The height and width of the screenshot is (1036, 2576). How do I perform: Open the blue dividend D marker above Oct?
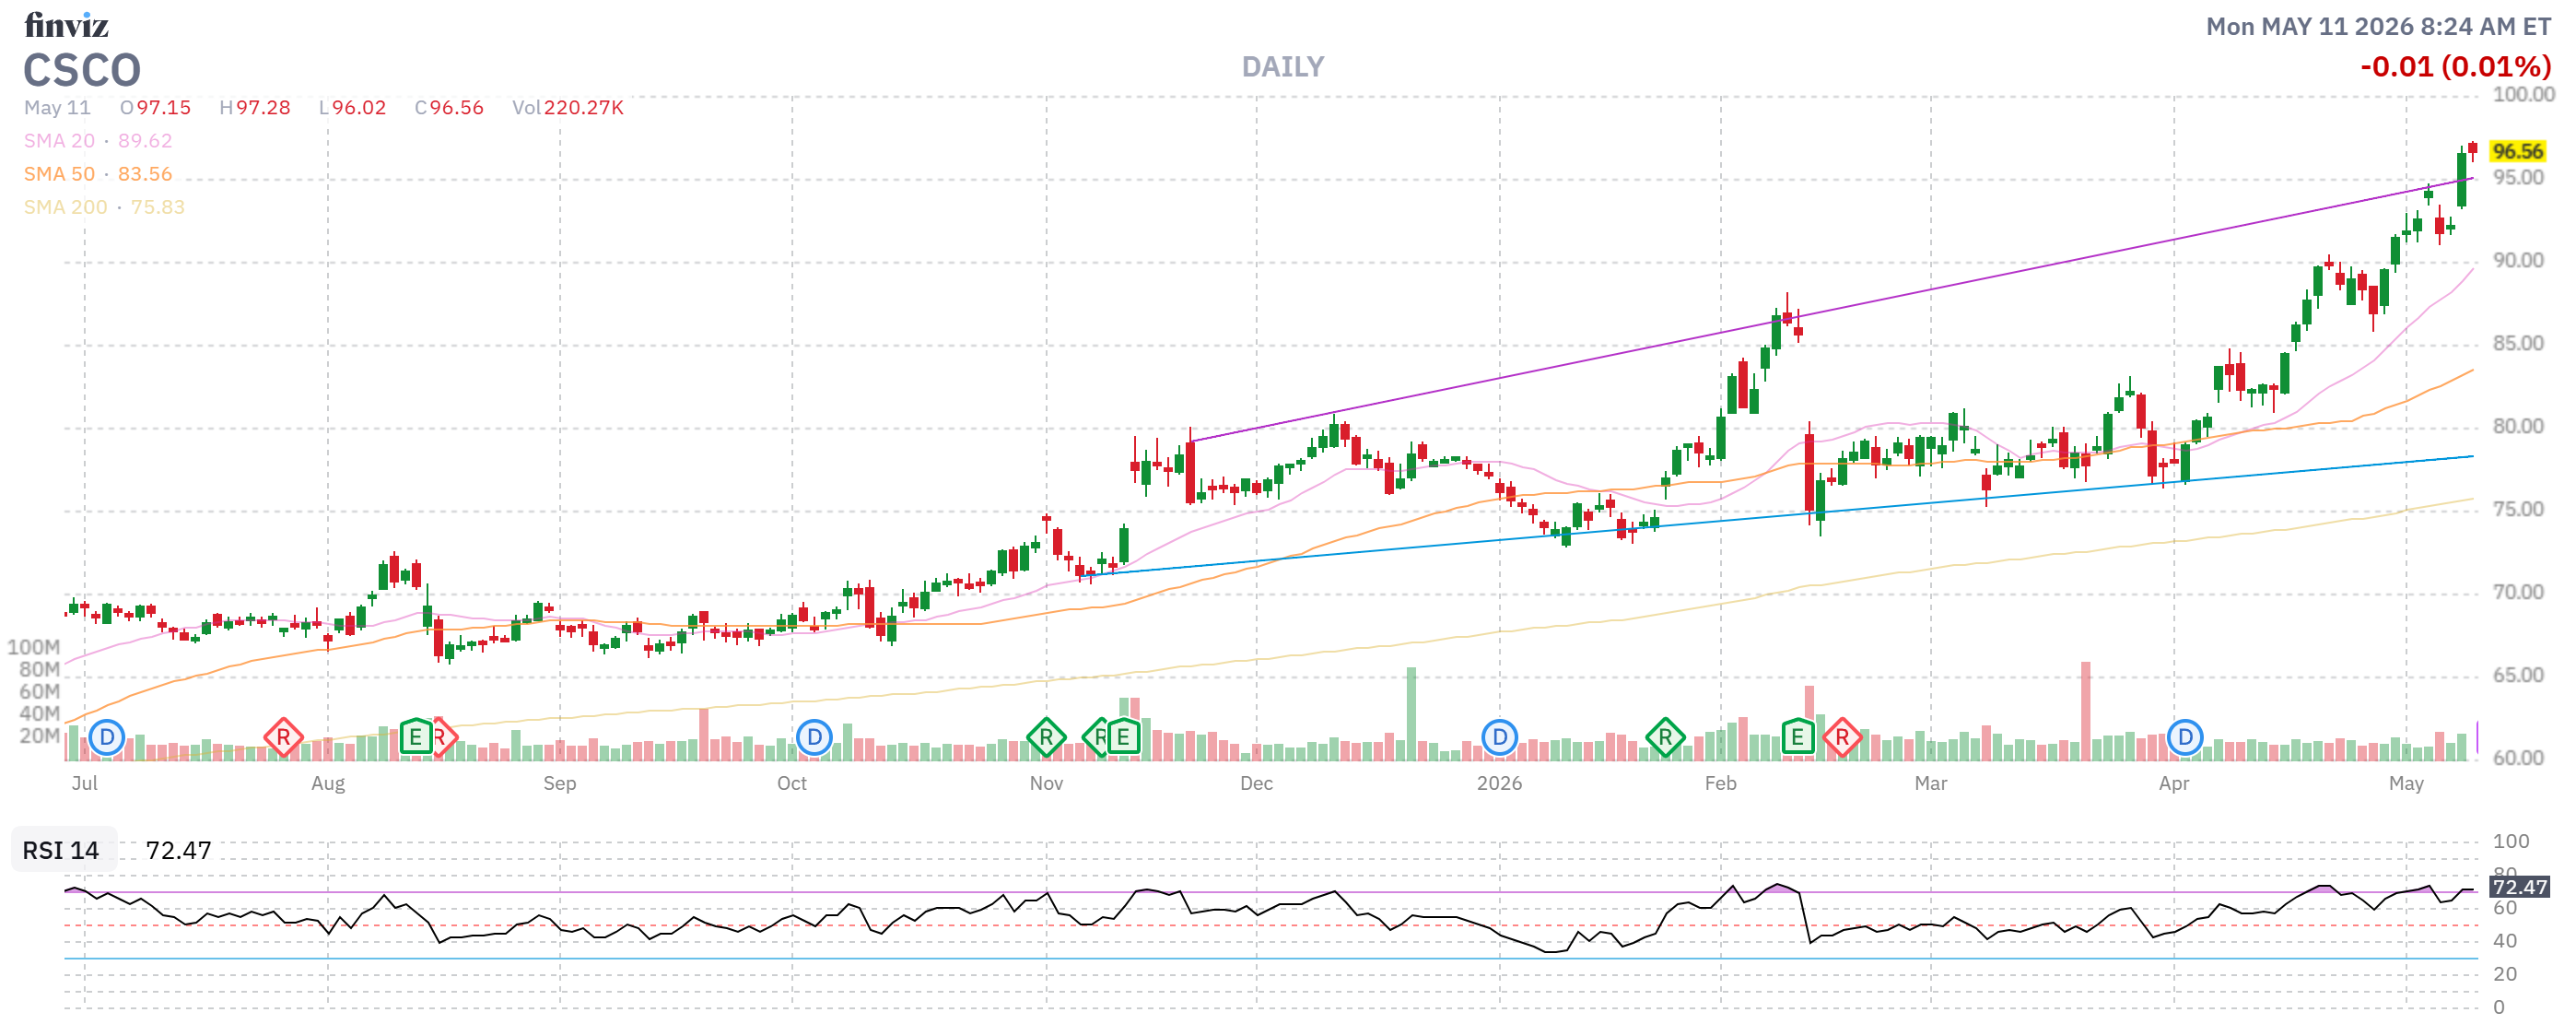tap(814, 738)
